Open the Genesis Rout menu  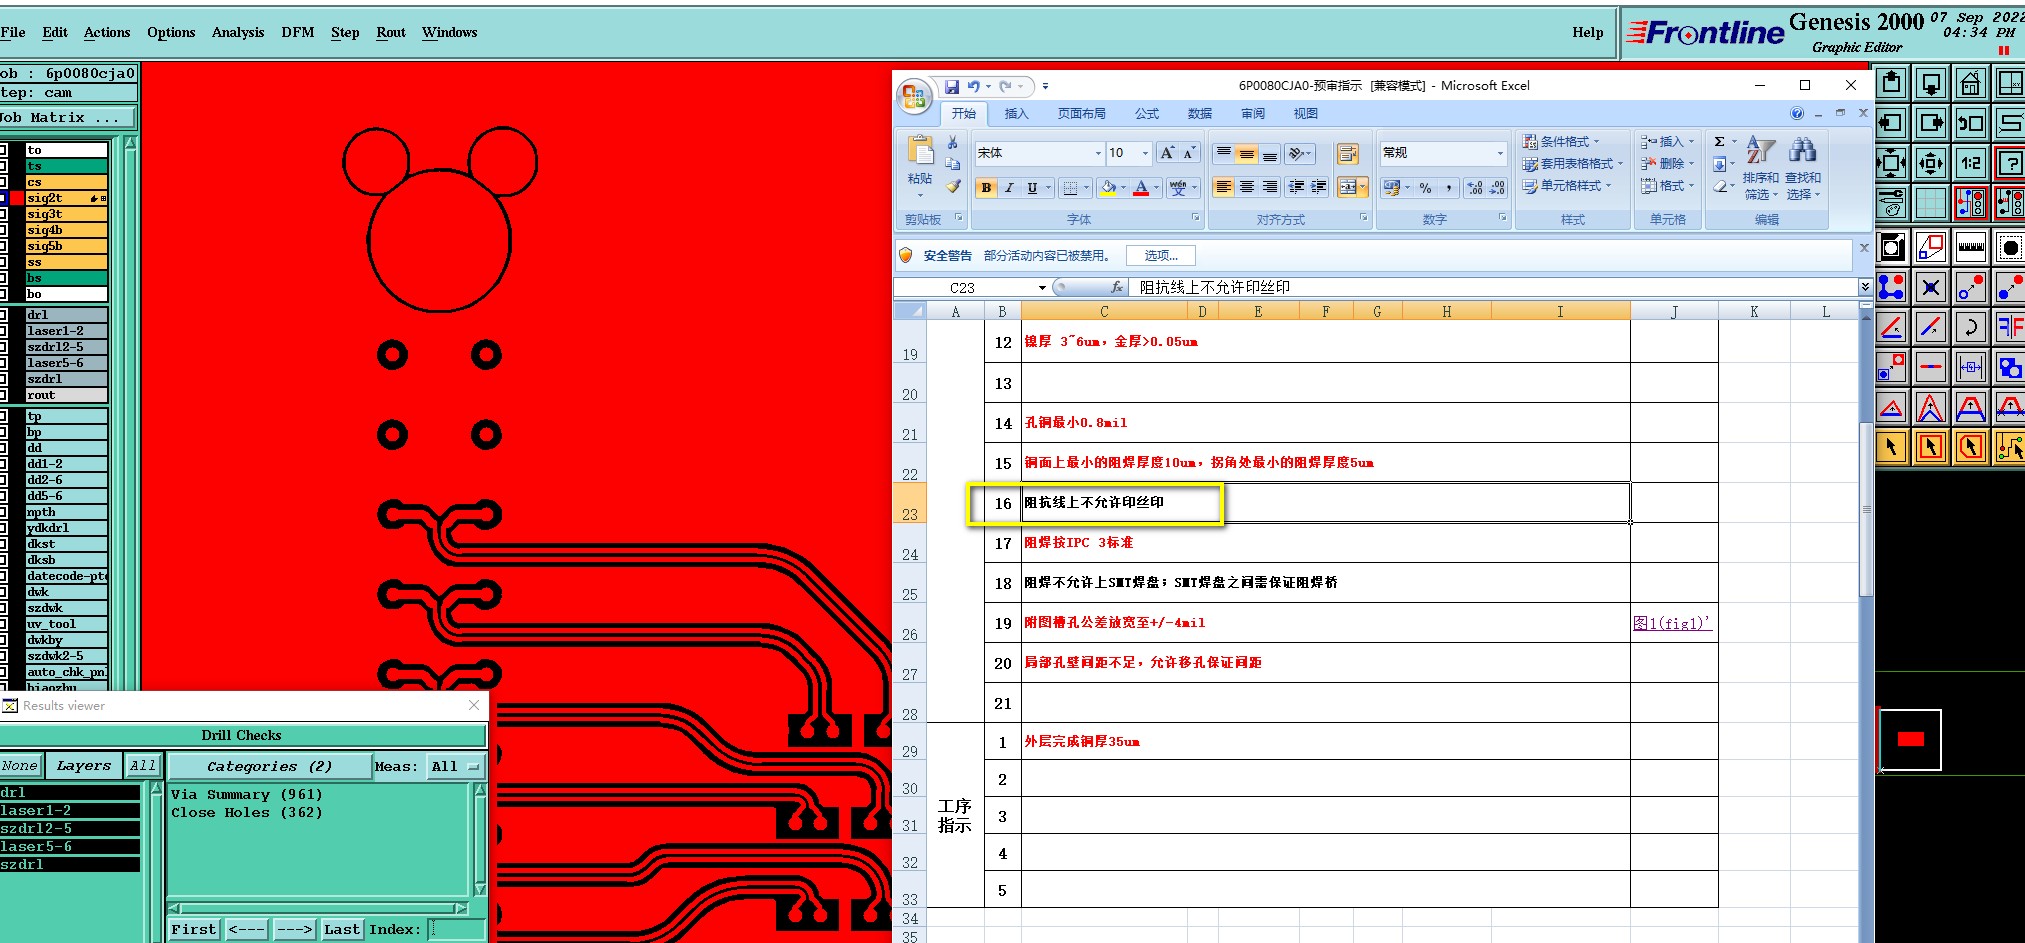tap(391, 32)
